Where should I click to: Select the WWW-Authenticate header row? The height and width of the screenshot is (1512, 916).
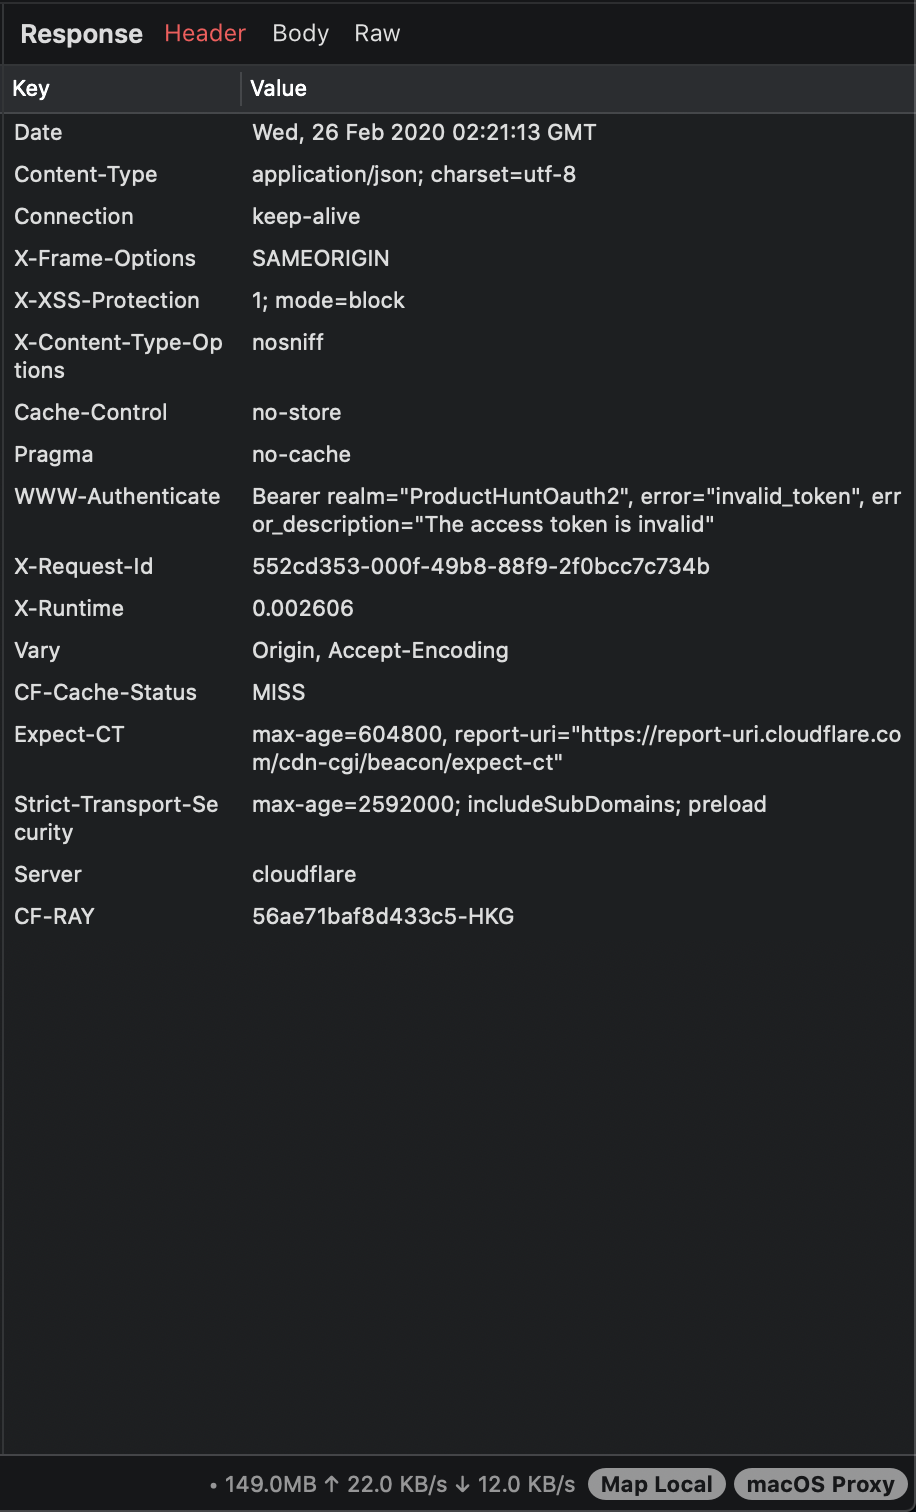pyautogui.click(x=400, y=510)
